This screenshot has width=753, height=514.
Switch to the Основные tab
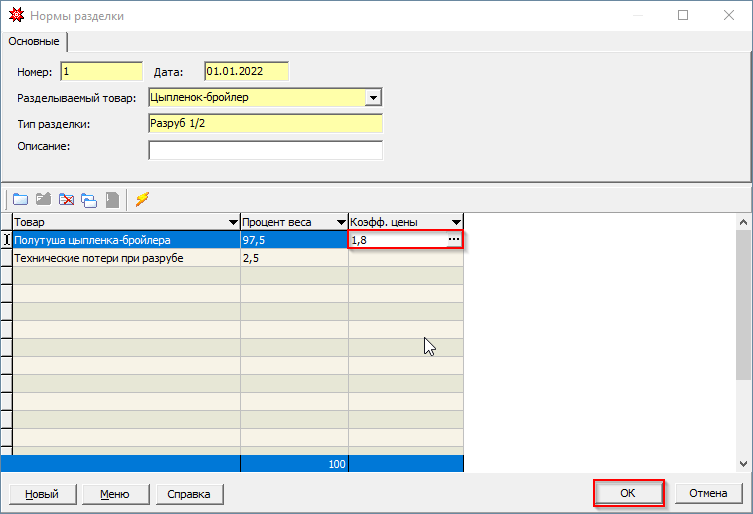point(34,41)
